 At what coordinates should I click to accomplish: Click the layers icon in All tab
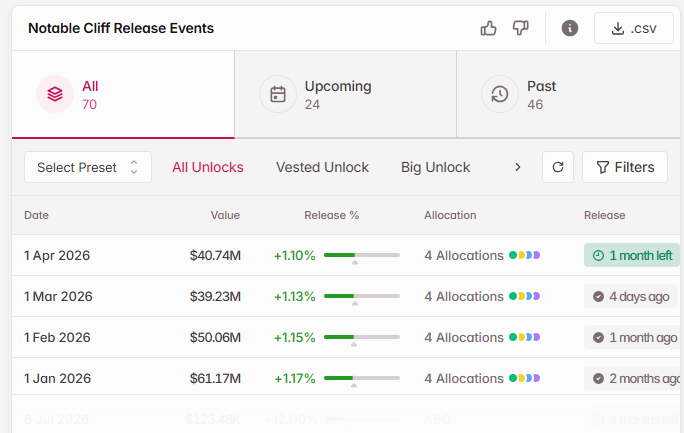pos(55,94)
